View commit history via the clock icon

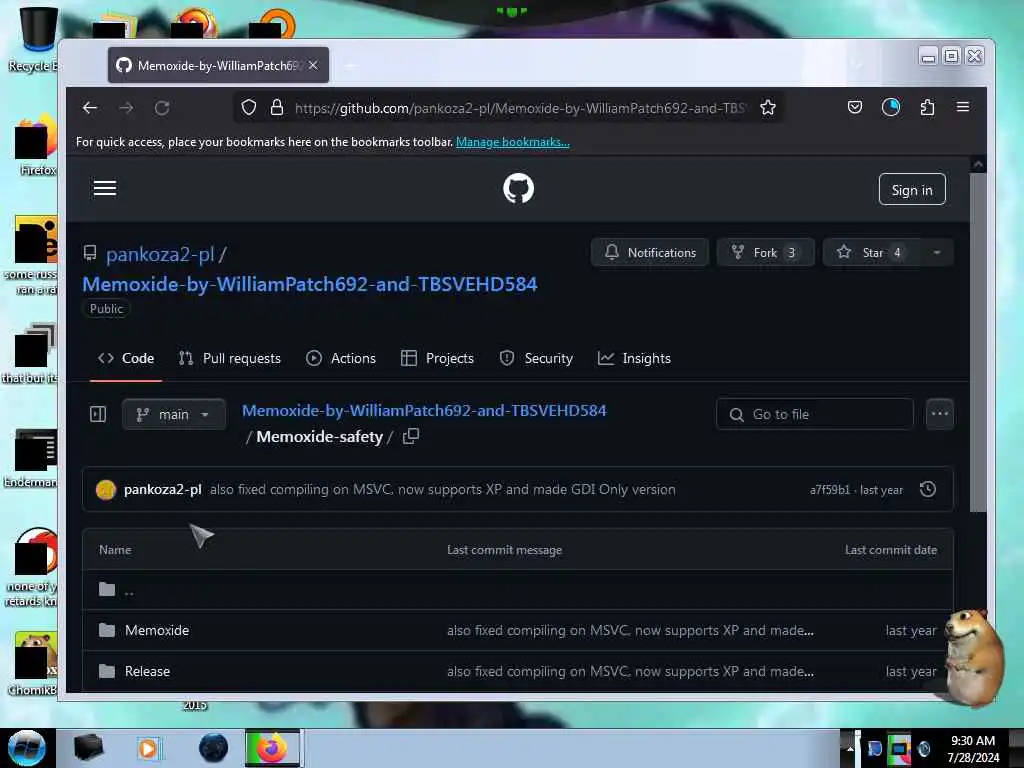pos(928,489)
